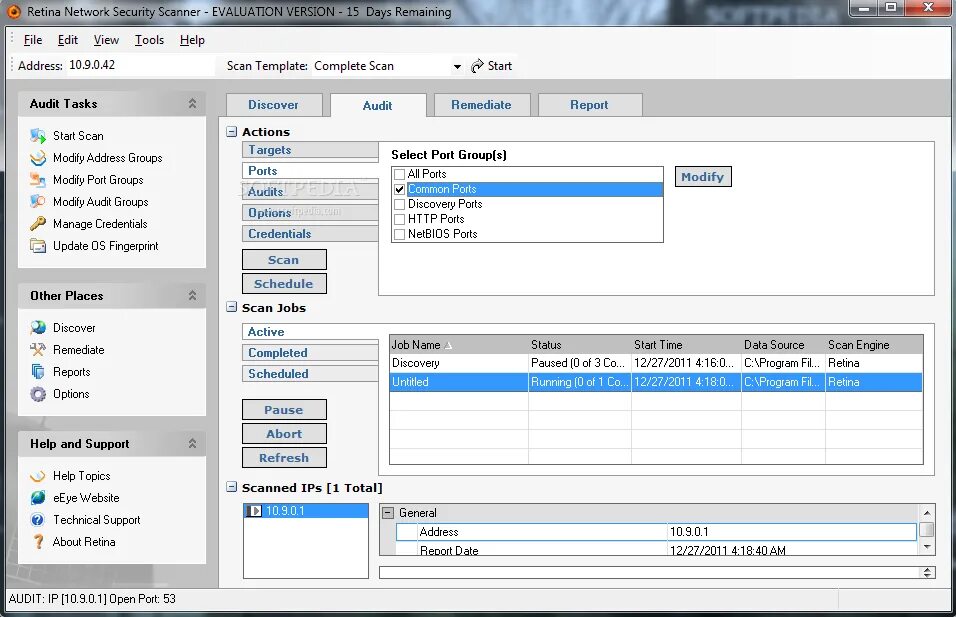Switch to the Discover tab
Image resolution: width=956 pixels, height=617 pixels.
[274, 105]
